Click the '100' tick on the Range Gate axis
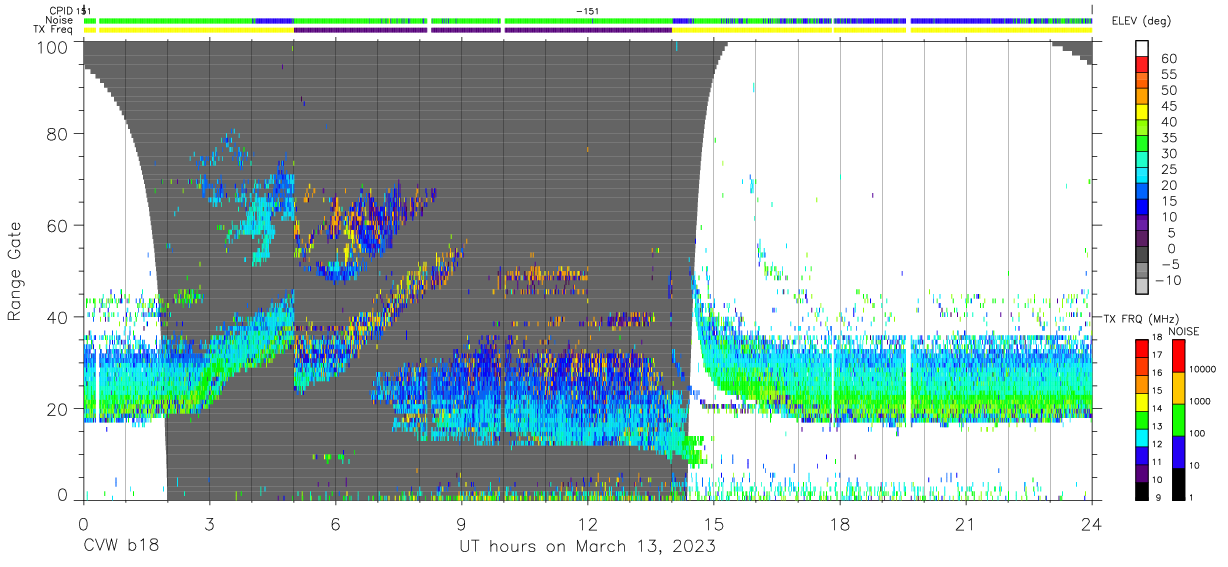The height and width of the screenshot is (567, 1228). (x=54, y=46)
